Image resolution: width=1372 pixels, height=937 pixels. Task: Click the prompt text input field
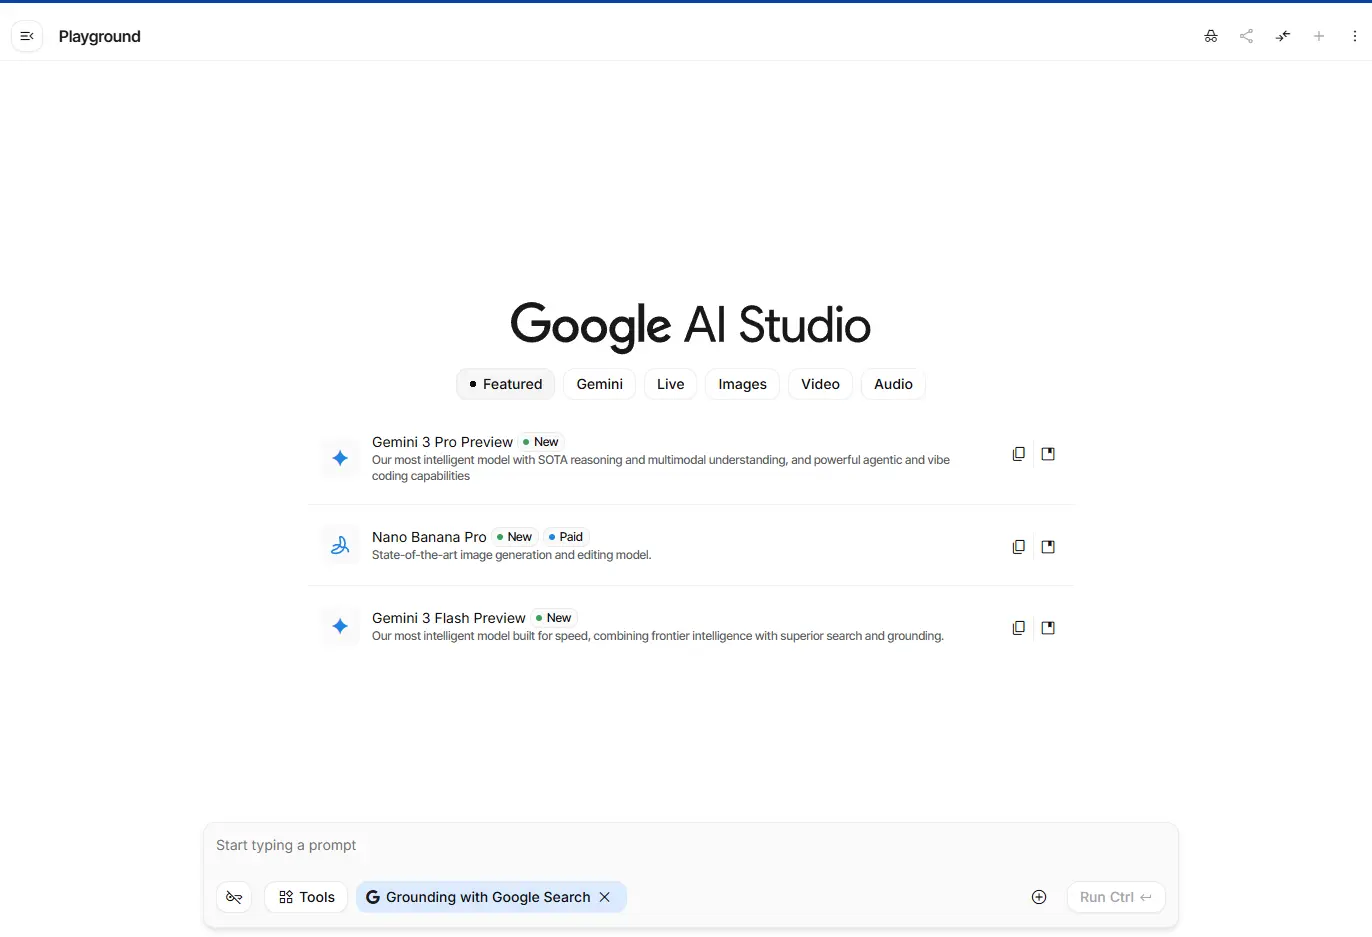690,845
